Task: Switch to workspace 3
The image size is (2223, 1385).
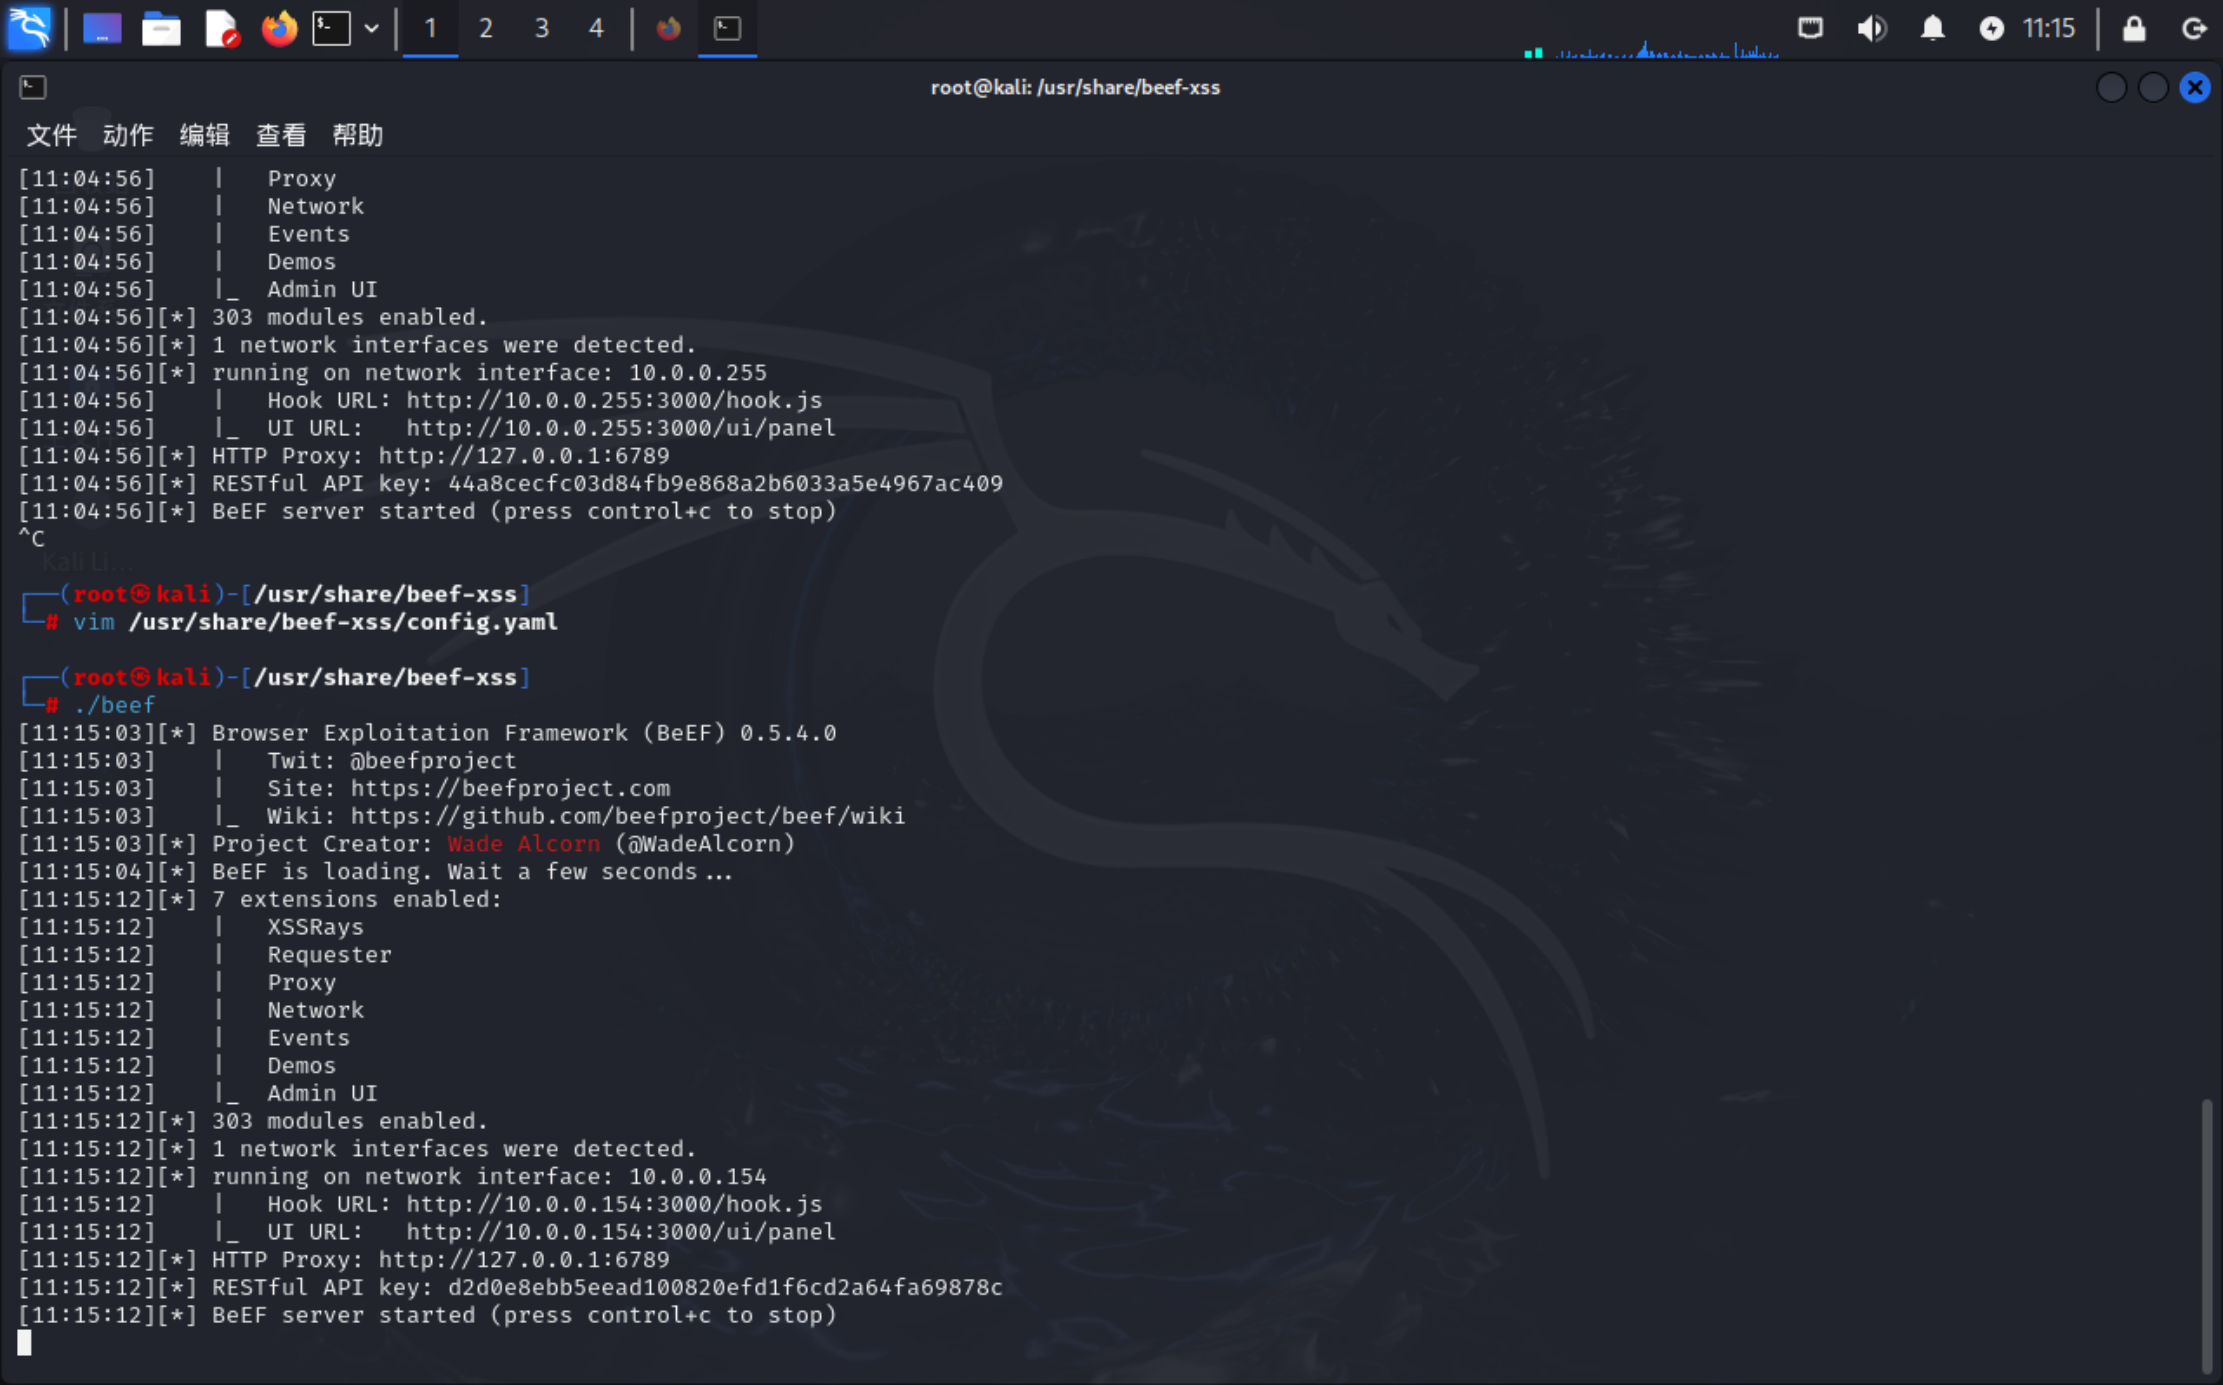Action: tap(541, 28)
